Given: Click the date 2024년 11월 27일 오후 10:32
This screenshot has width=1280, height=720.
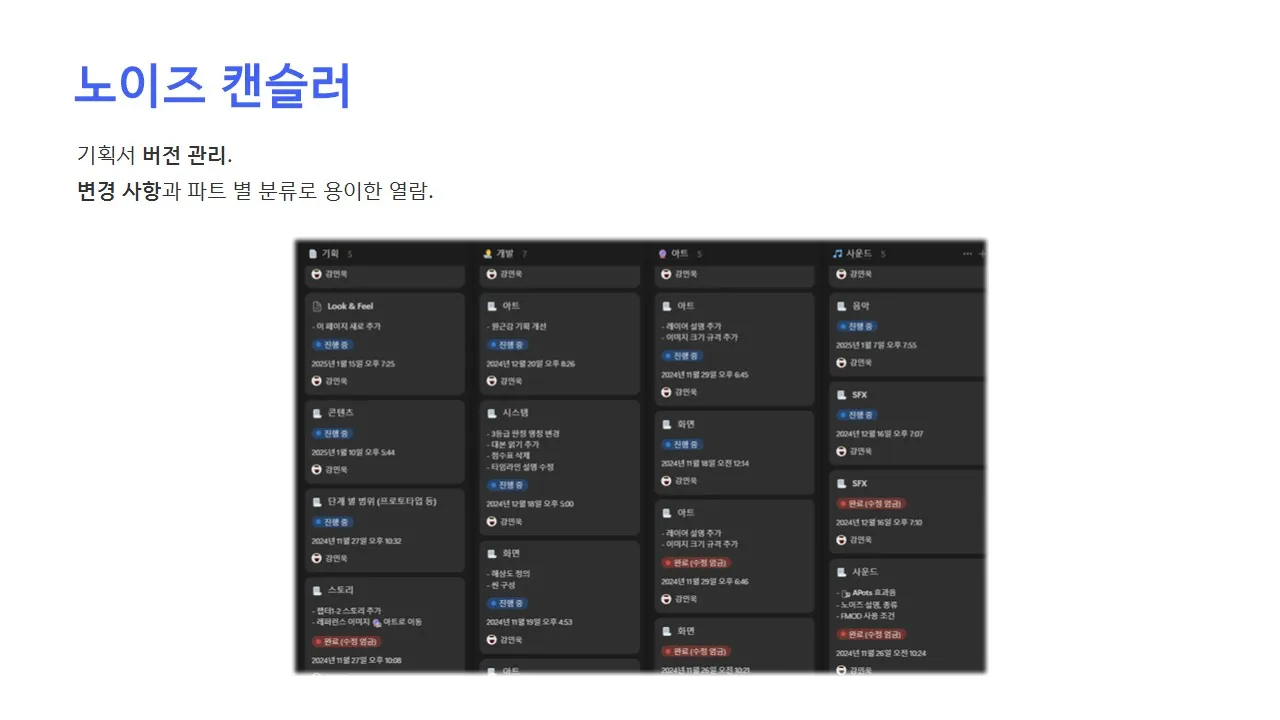Looking at the screenshot, I should [x=356, y=541].
